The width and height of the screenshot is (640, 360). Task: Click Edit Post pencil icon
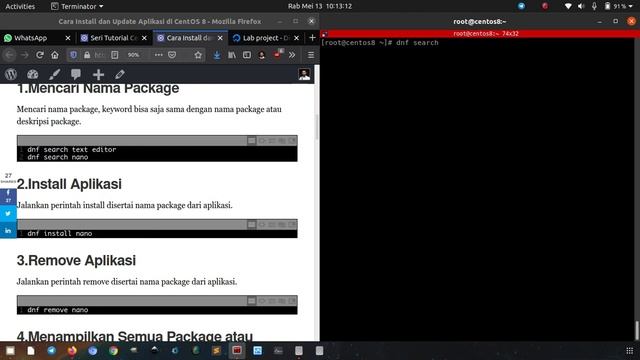click(120, 74)
